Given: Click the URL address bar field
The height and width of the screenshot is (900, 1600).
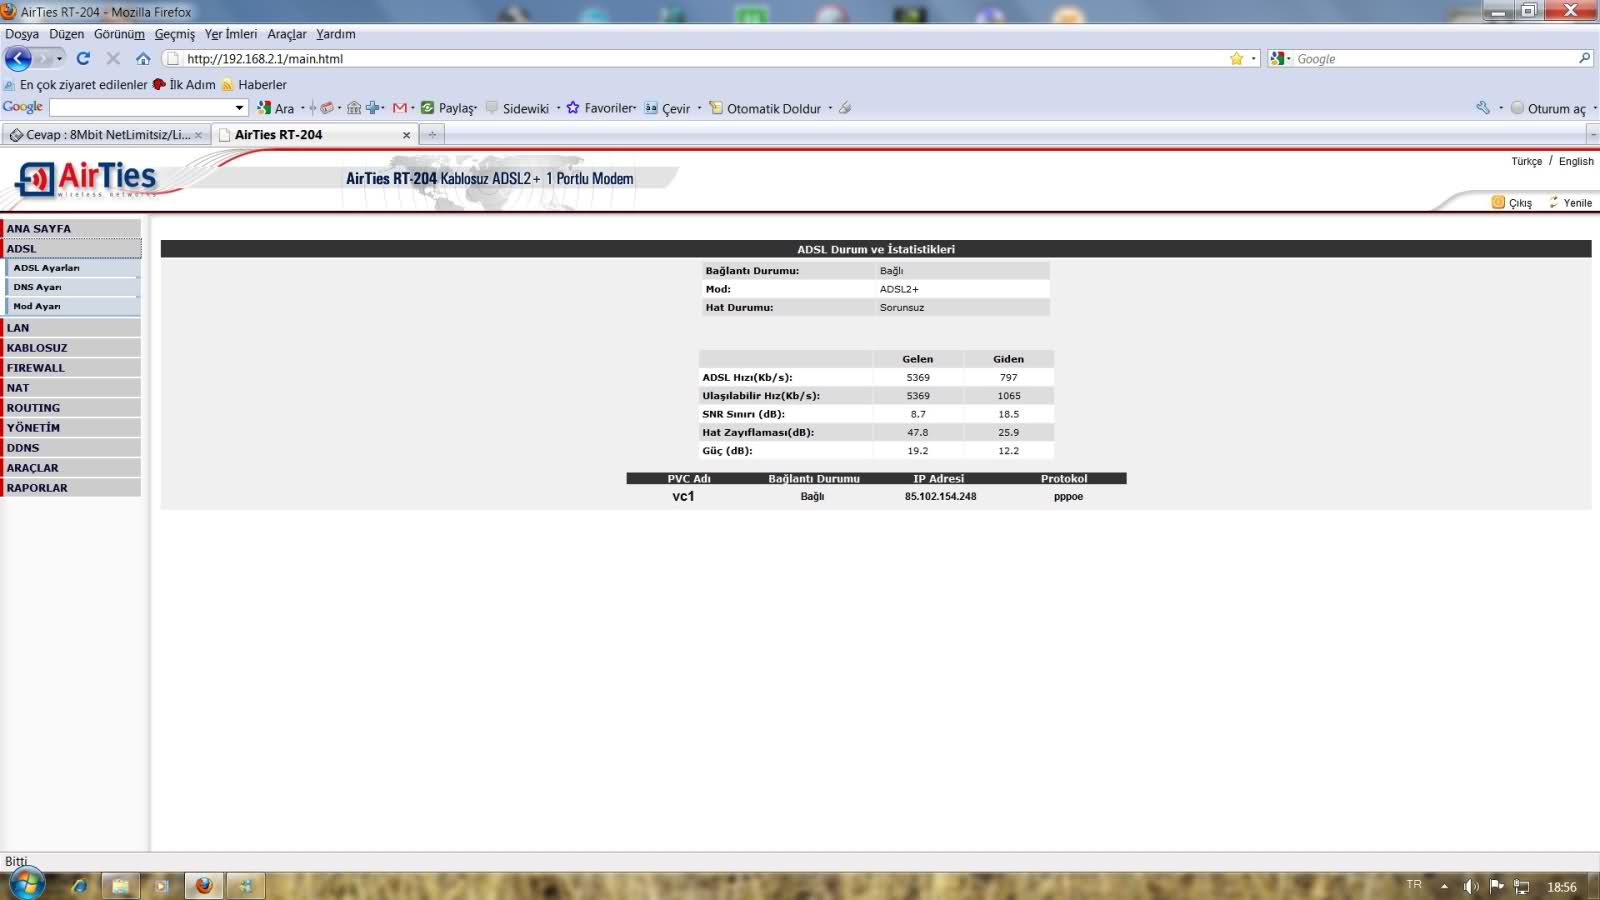Looking at the screenshot, I should point(700,59).
